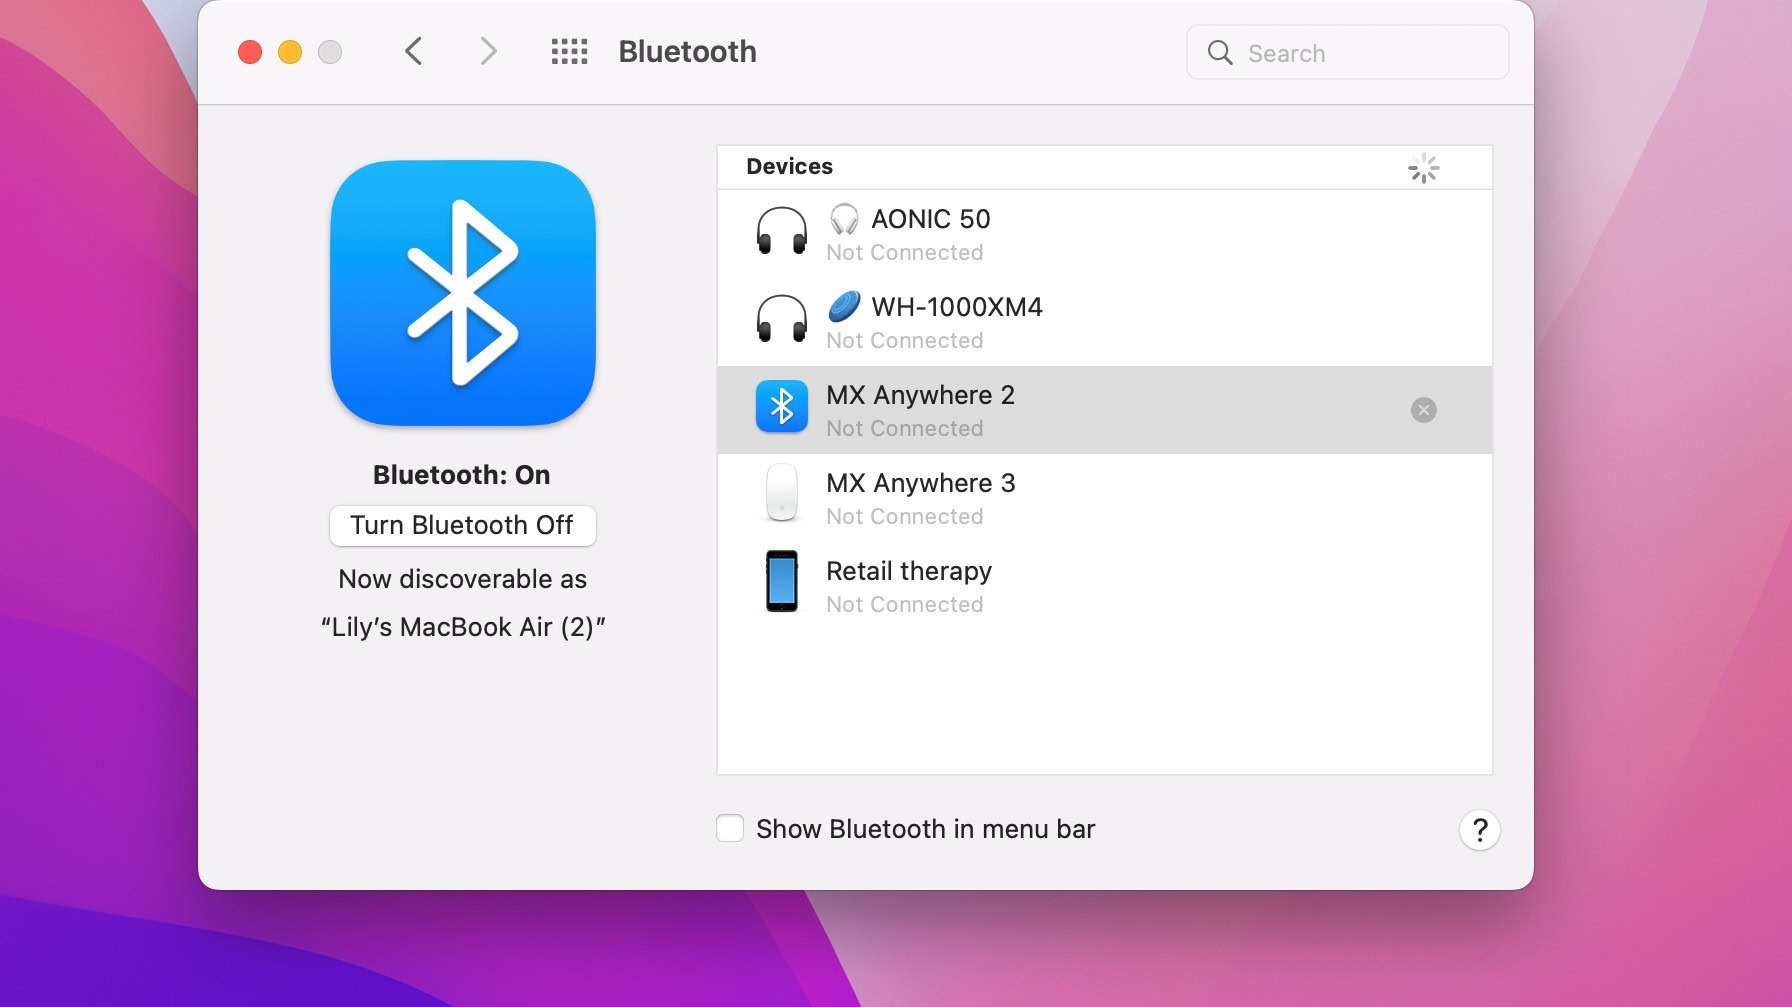The width and height of the screenshot is (1792, 1007).
Task: Click the MX Anywhere 2 Bluetooth icon
Action: 782,408
